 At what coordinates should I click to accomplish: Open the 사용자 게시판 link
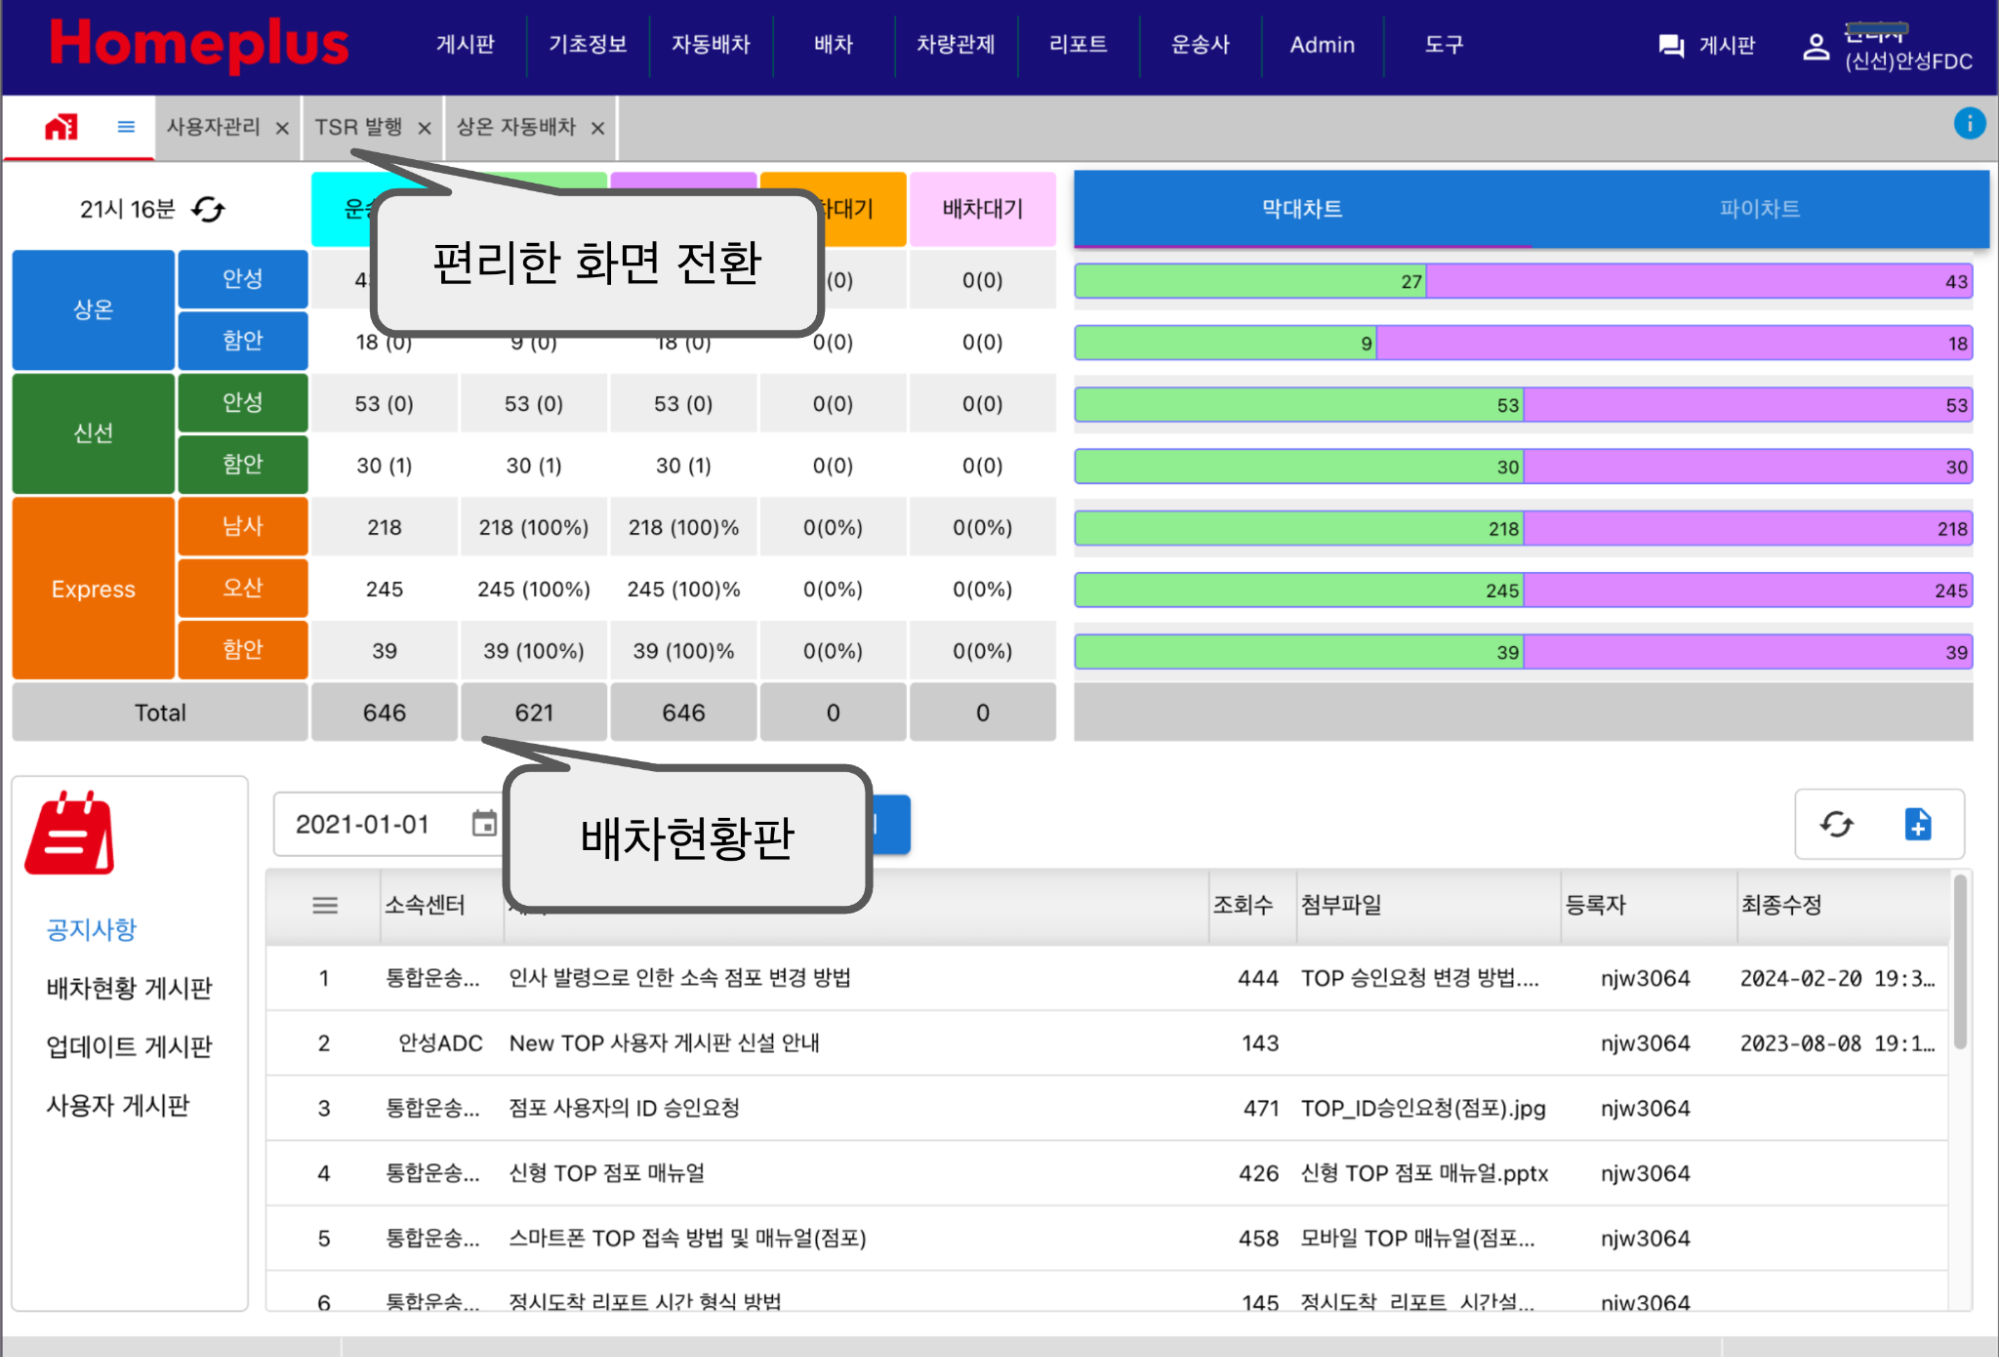[x=117, y=1106]
